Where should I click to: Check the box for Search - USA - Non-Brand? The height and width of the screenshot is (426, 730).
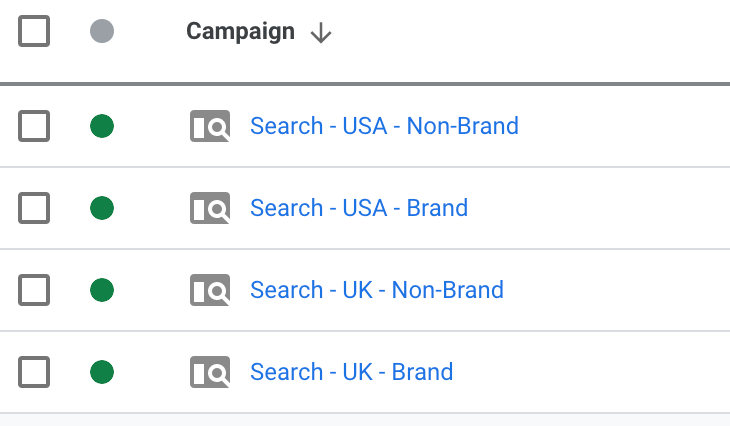(x=34, y=126)
